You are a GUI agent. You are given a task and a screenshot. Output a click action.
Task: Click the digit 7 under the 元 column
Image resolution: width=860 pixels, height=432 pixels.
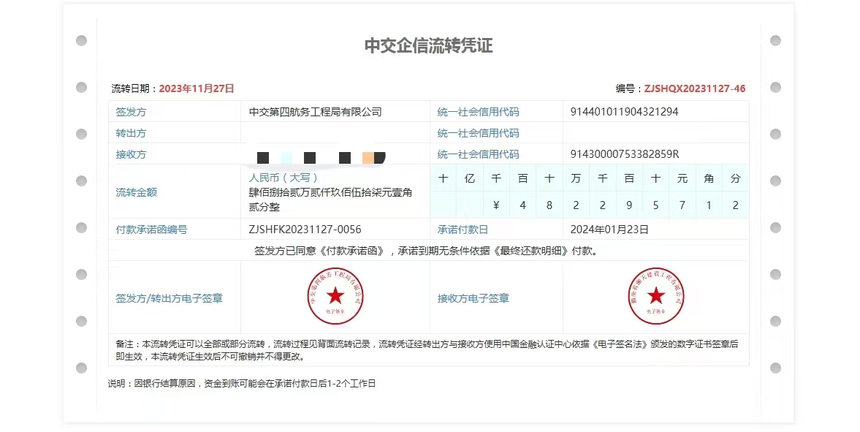coord(682,205)
